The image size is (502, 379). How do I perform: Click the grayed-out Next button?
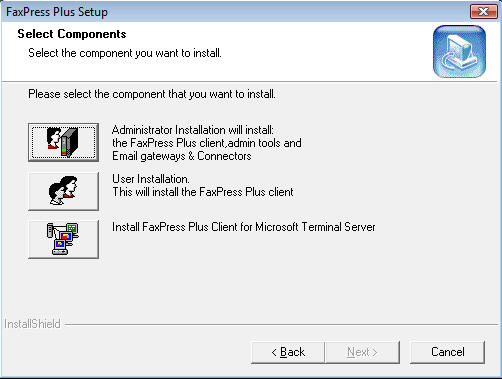[x=362, y=352]
